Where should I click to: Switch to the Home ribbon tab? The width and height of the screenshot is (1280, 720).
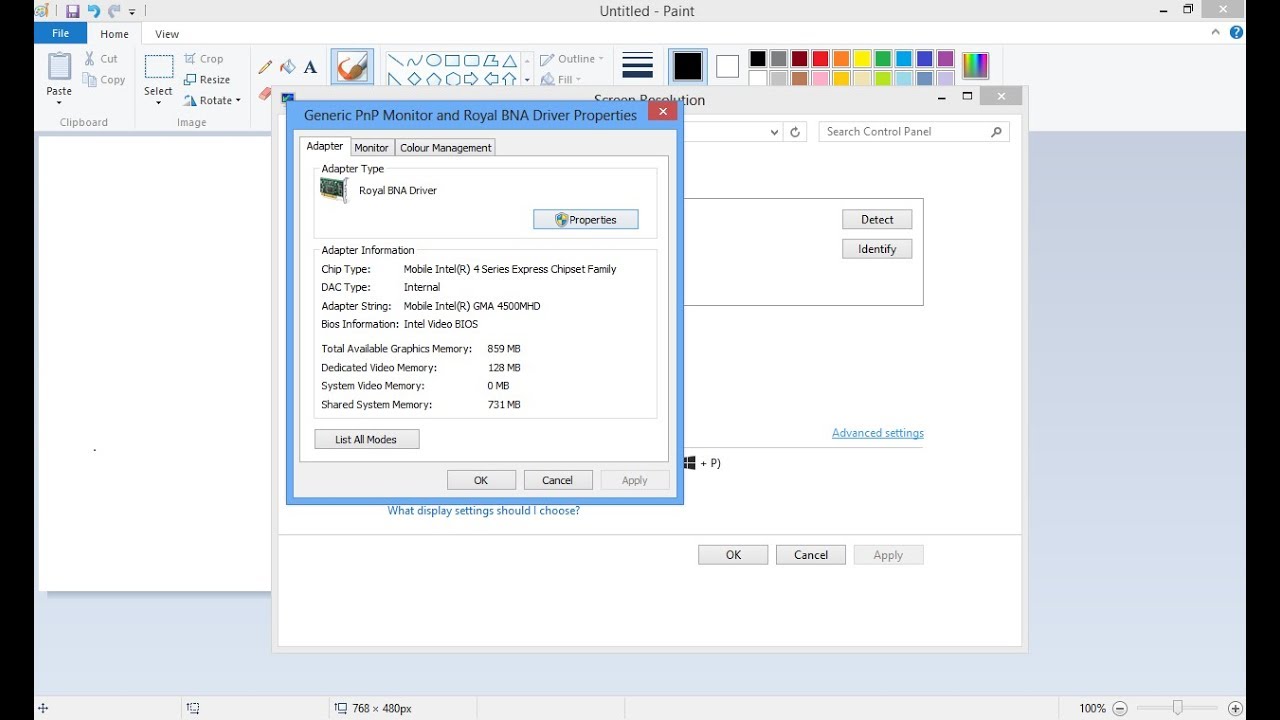pos(114,33)
